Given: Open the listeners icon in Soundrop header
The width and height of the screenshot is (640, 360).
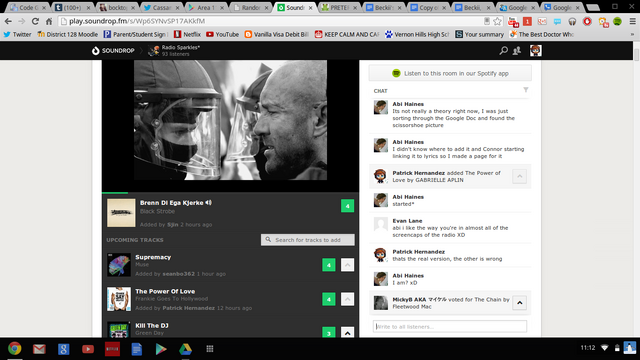Looking at the screenshot, I should (x=517, y=51).
